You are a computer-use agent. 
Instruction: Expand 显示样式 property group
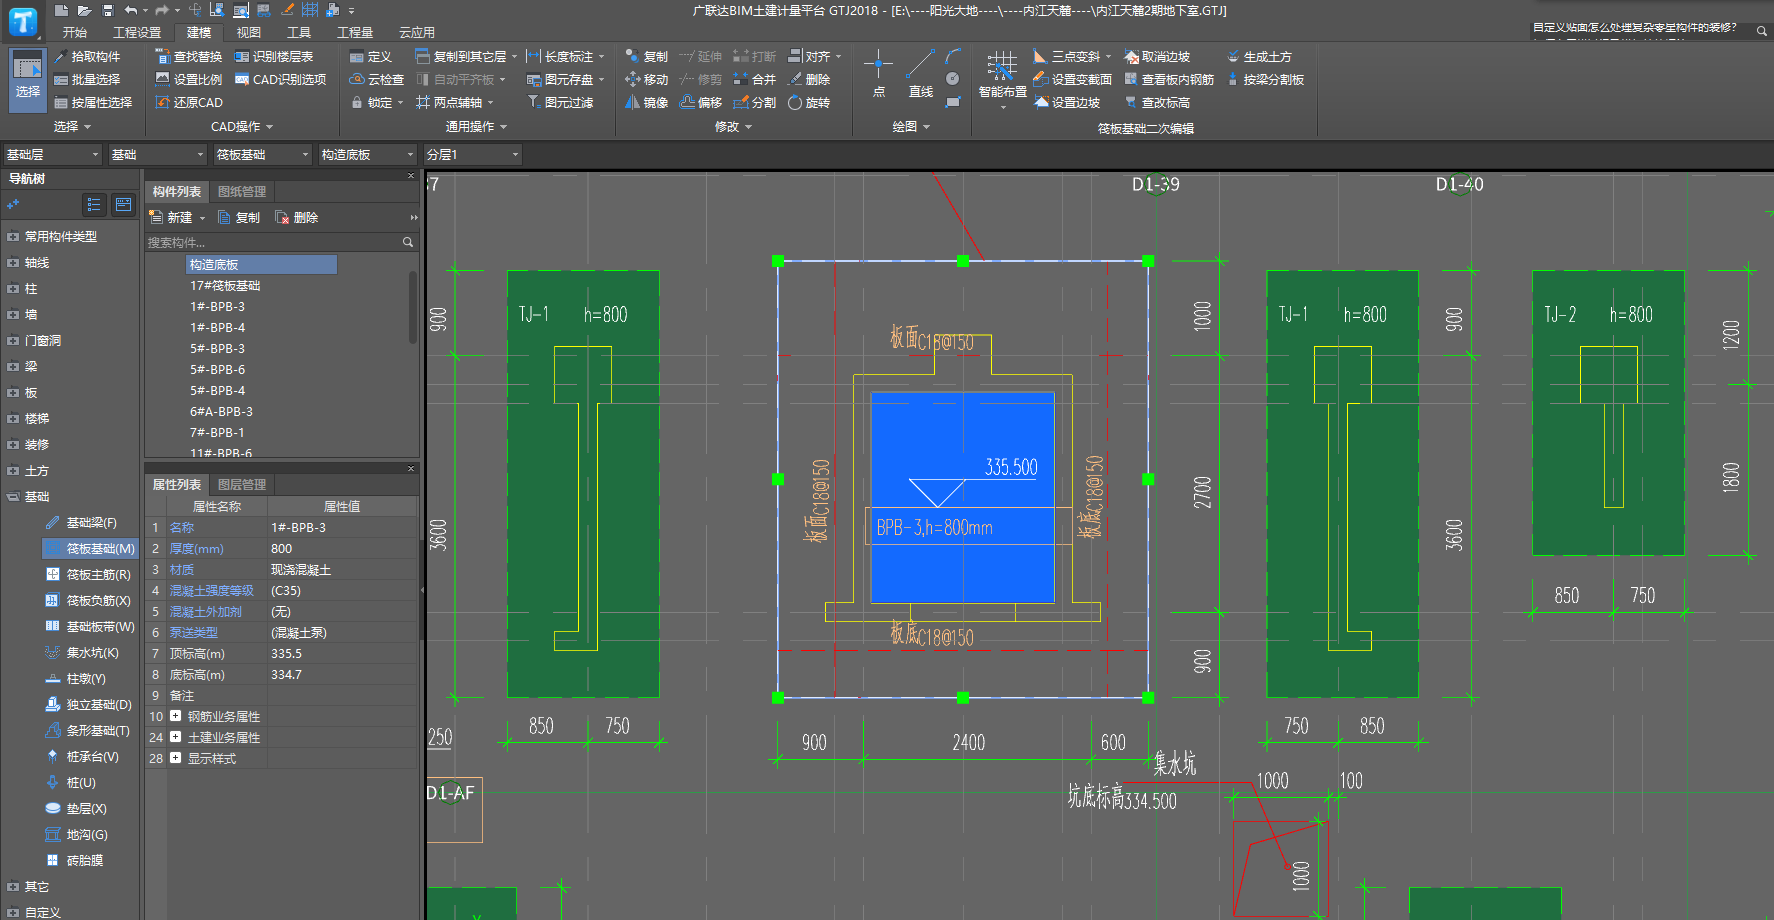[x=176, y=758]
